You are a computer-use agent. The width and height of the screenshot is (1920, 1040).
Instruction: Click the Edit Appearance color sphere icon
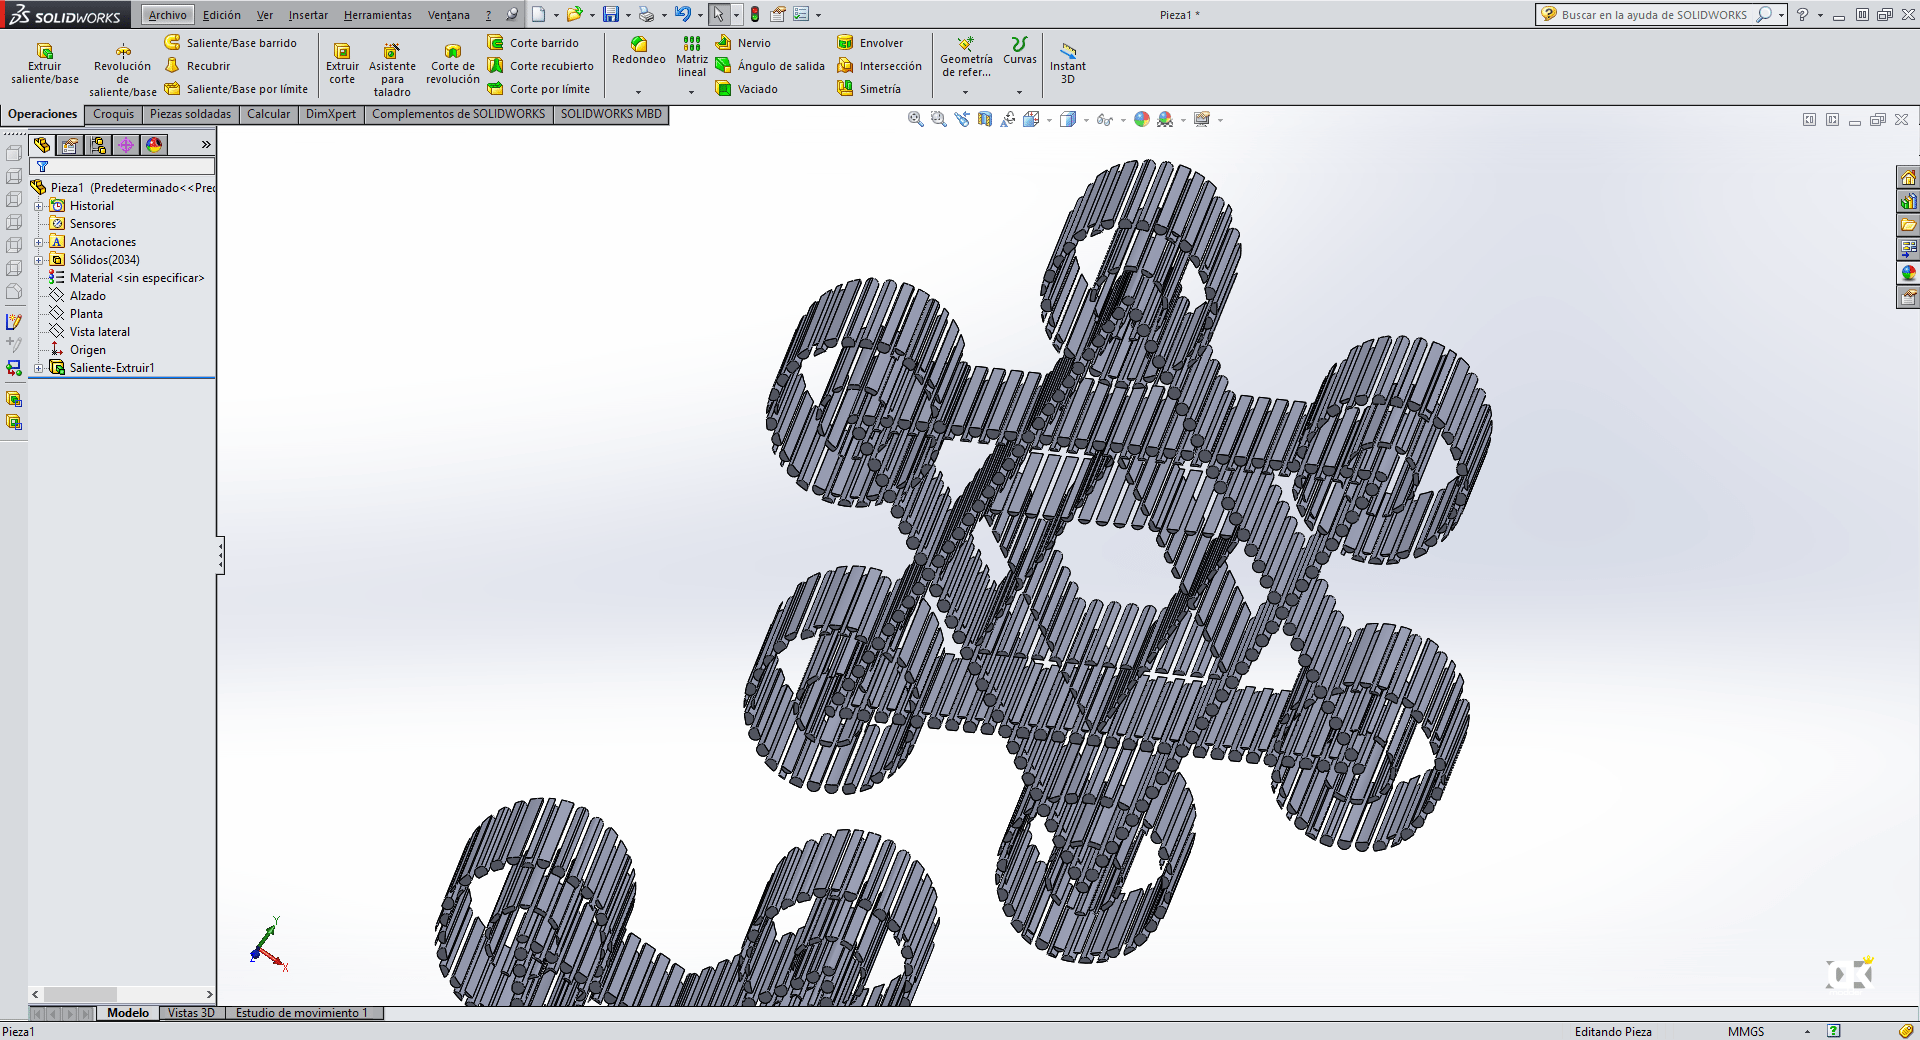point(1141,119)
